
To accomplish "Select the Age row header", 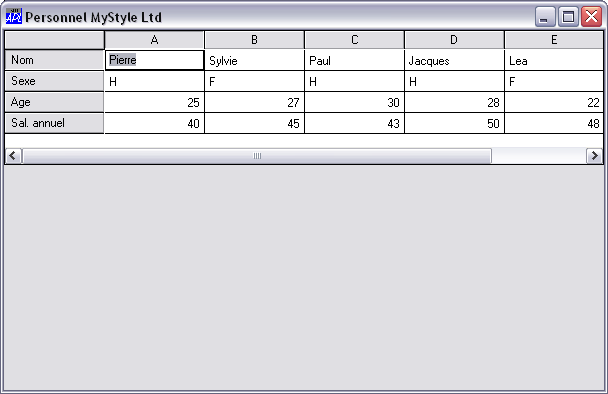I will [x=54, y=102].
